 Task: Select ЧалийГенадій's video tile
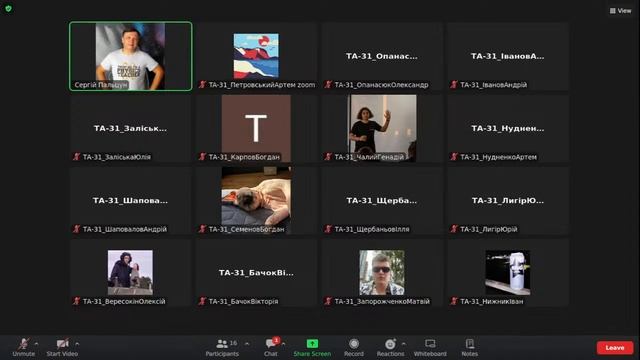pyautogui.click(x=382, y=129)
